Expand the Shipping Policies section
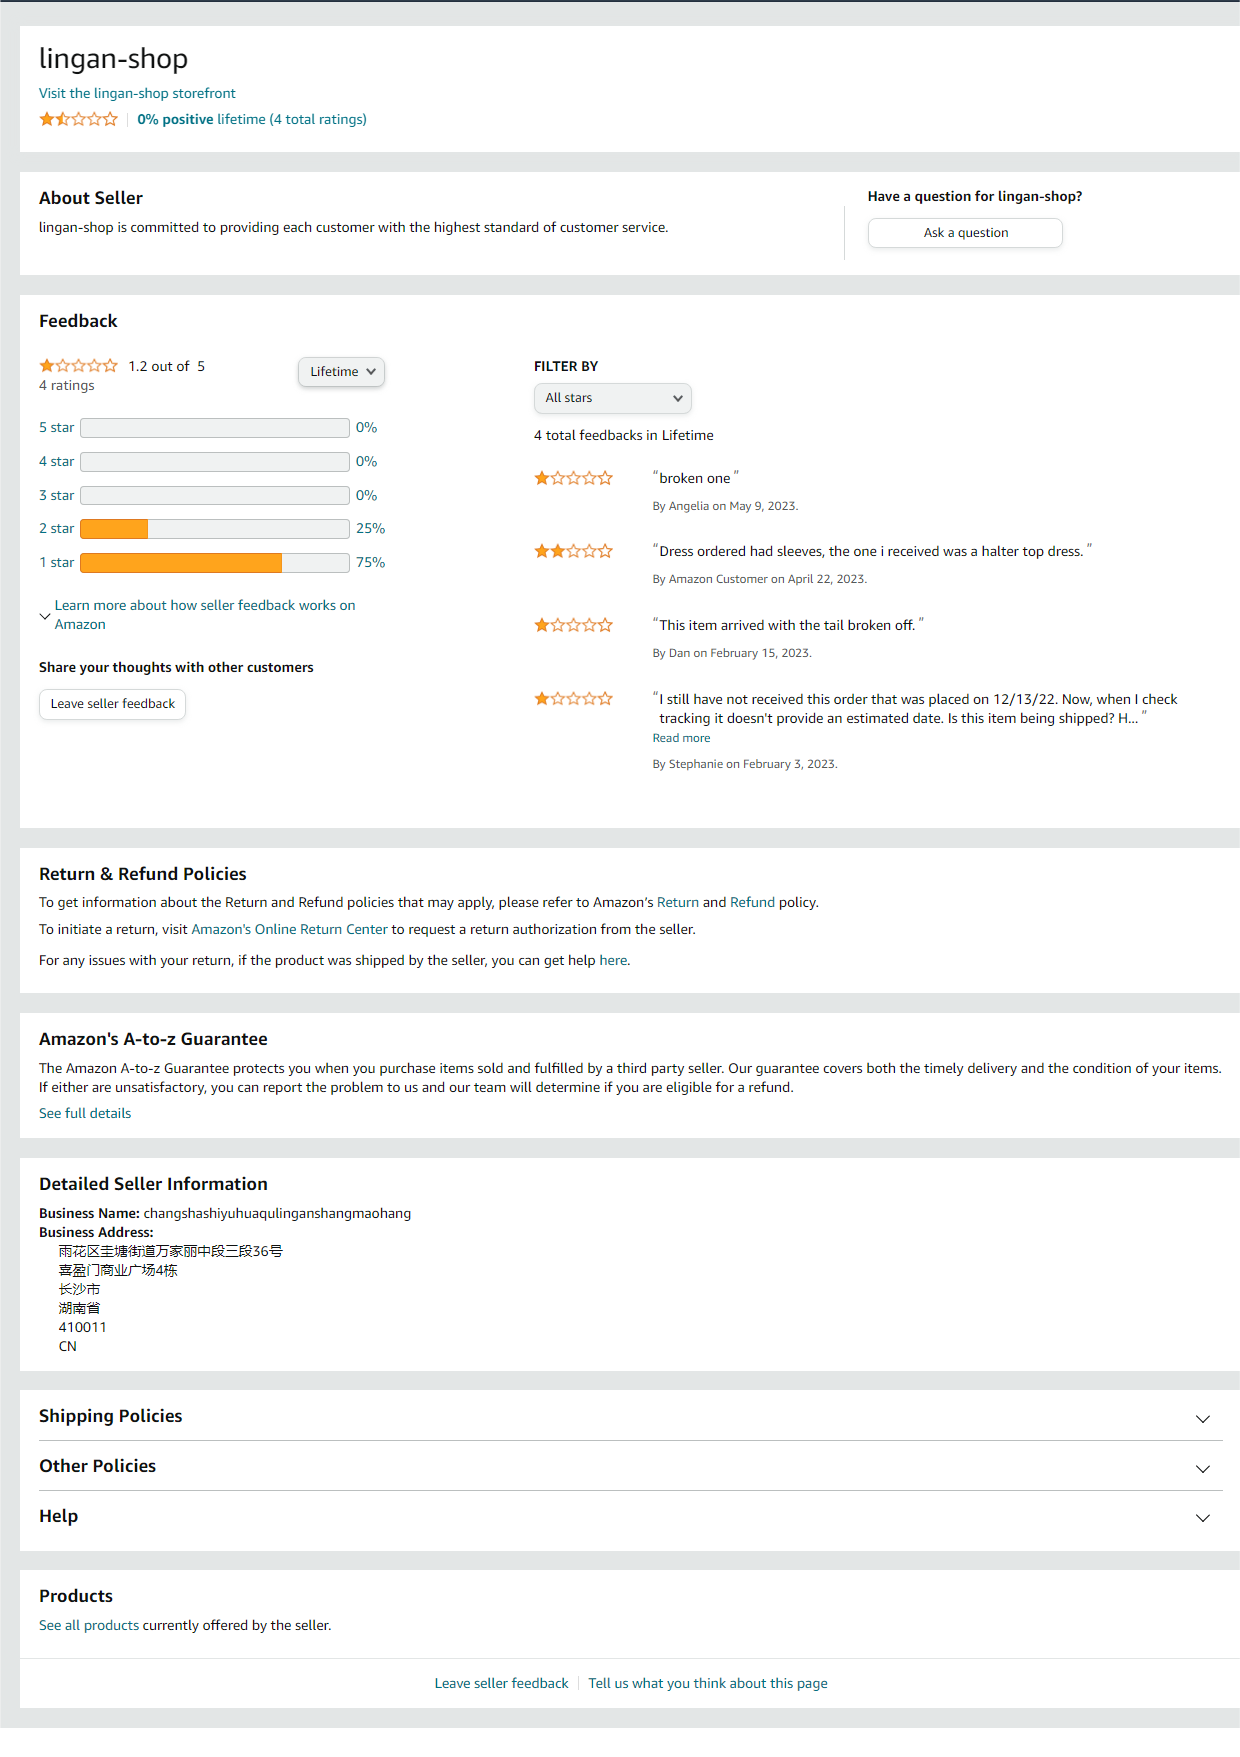 click(1202, 1418)
